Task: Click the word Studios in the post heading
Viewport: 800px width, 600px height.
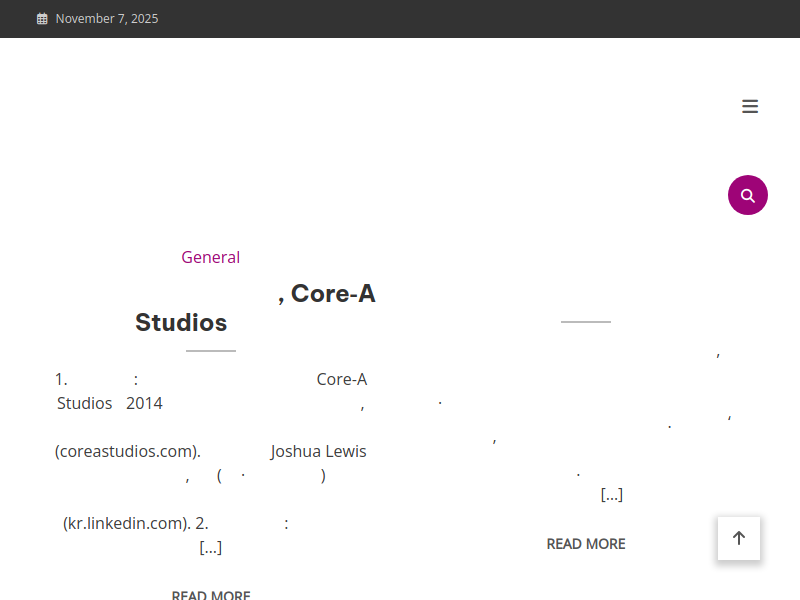Action: (181, 323)
